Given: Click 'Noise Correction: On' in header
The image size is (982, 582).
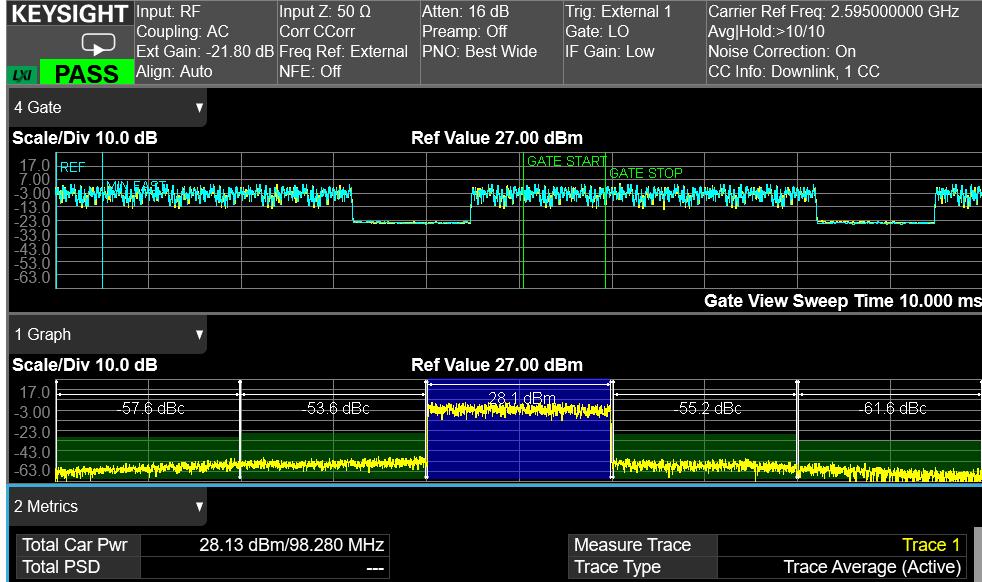Looking at the screenshot, I should point(782,52).
